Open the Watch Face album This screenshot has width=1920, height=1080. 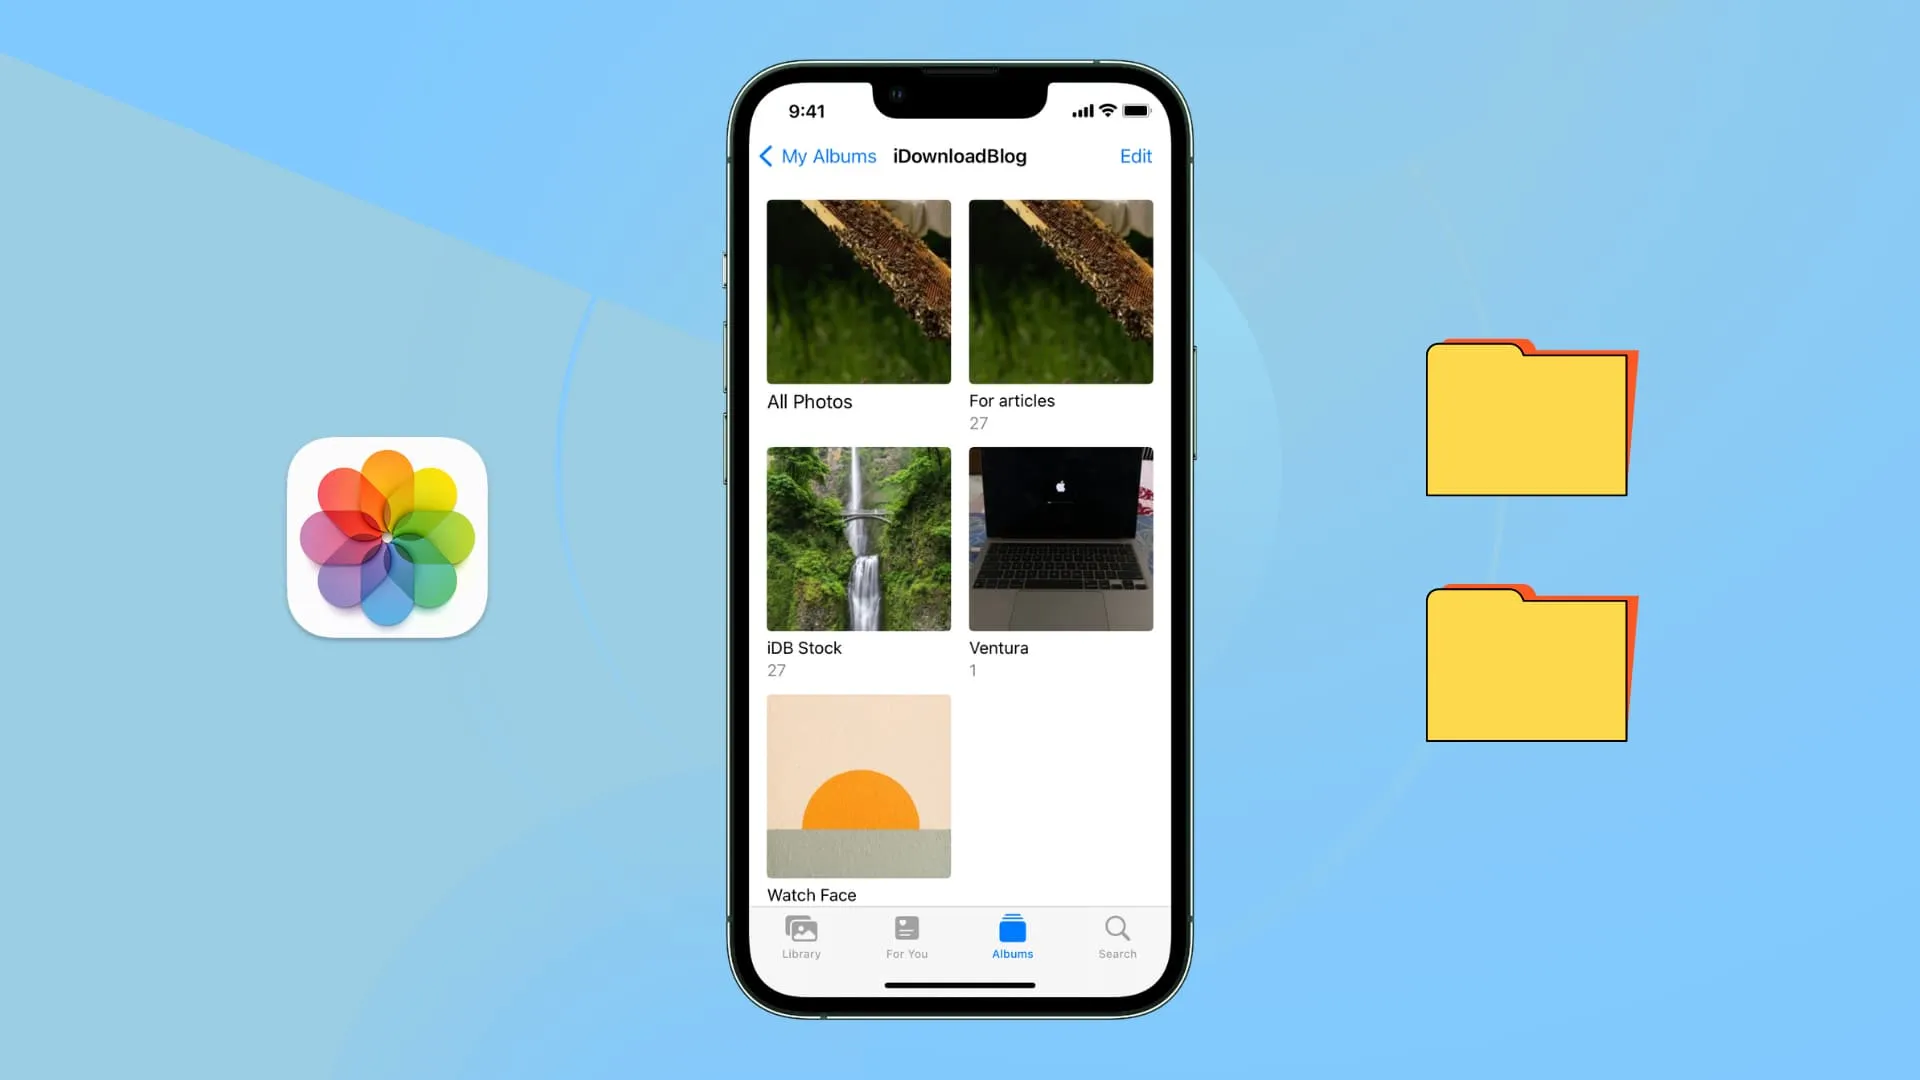pyautogui.click(x=858, y=786)
